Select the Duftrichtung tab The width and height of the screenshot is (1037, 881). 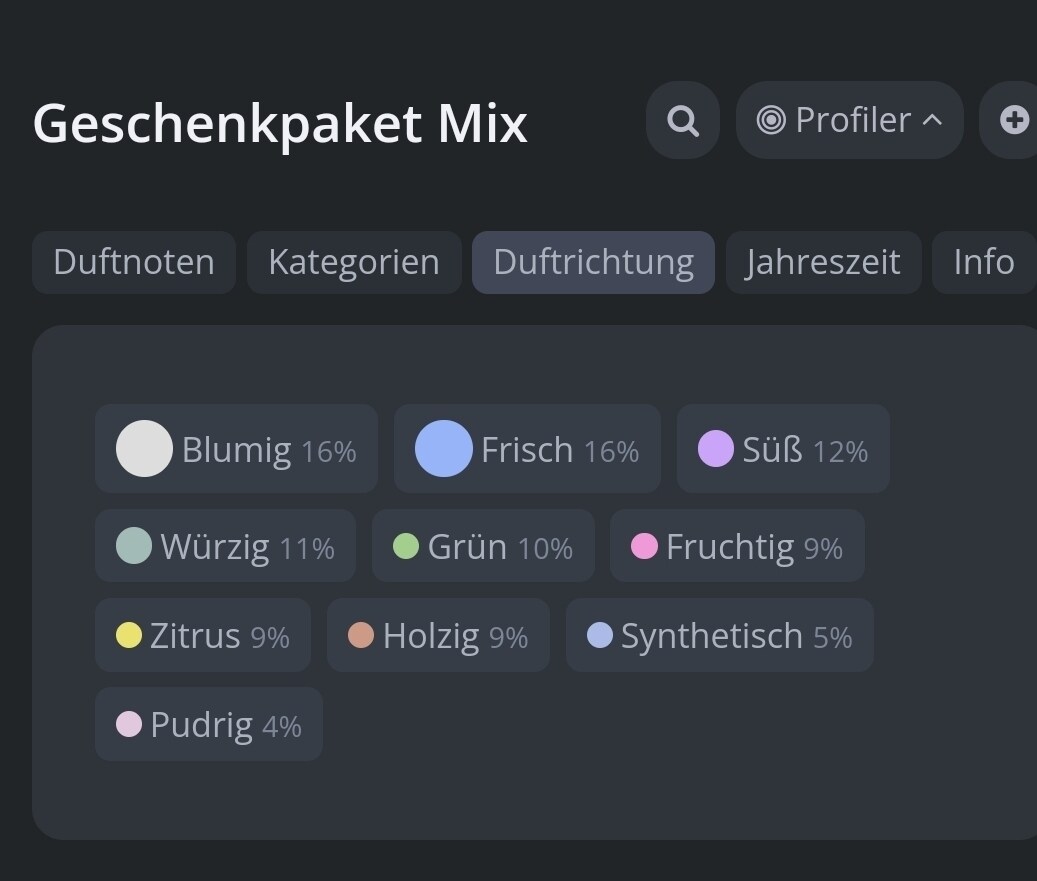pos(593,262)
